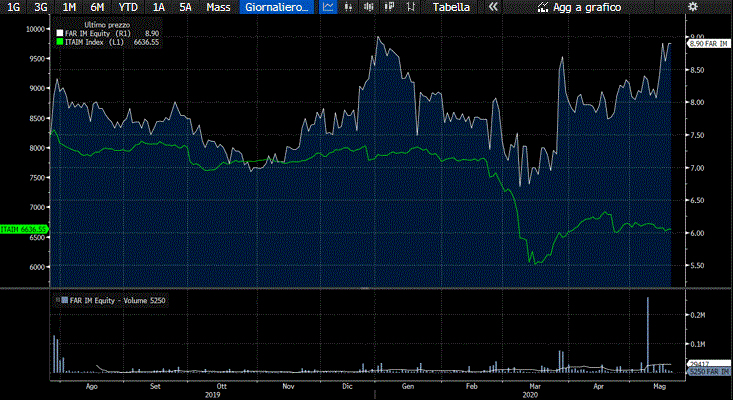The width and height of the screenshot is (733, 400).
Task: Select the candlestick chart icon
Action: 370,7
